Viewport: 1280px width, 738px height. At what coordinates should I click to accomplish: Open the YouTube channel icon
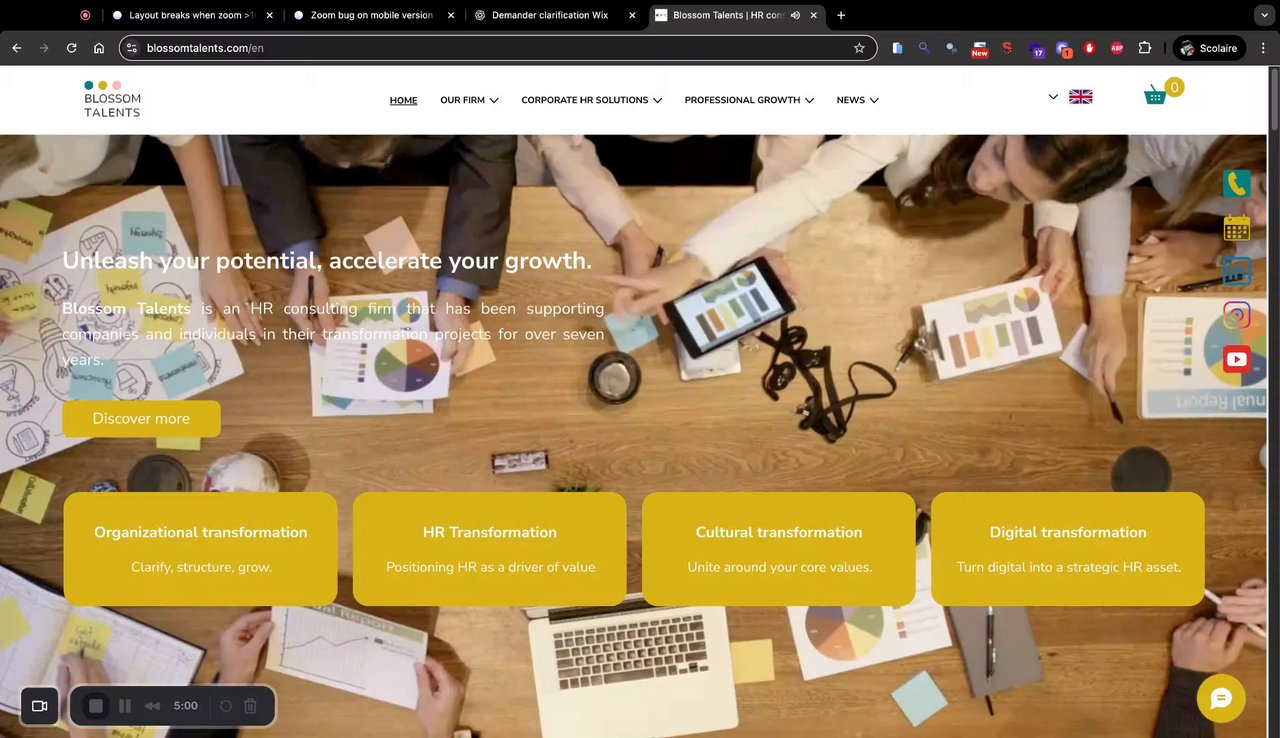point(1237,359)
